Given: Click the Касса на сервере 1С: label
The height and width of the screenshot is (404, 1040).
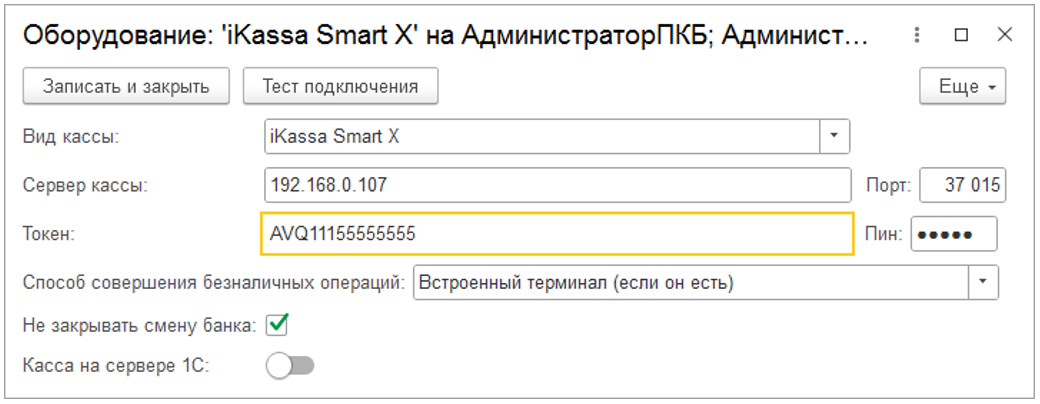Looking at the screenshot, I should click(x=116, y=367).
